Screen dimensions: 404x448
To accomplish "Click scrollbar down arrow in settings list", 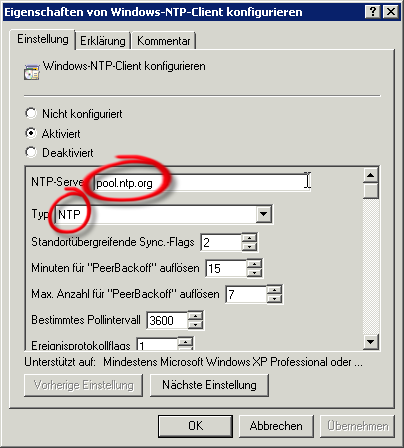I will tap(371, 341).
